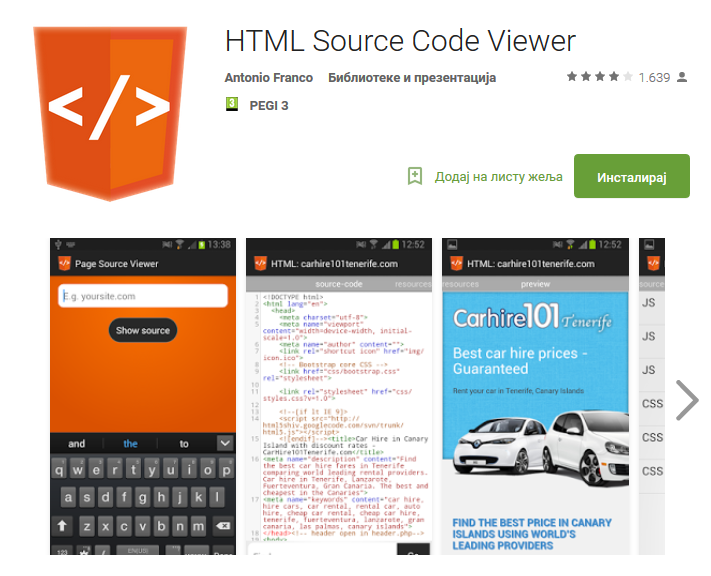Open developer Antonio Franco page
The image size is (711, 576).
pyautogui.click(x=268, y=78)
